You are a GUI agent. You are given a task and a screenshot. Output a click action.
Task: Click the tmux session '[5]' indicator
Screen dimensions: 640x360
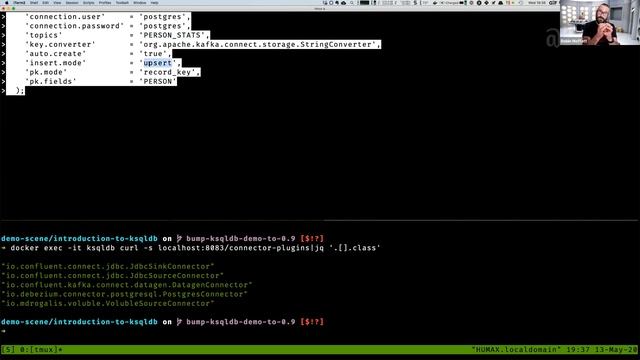(8, 350)
